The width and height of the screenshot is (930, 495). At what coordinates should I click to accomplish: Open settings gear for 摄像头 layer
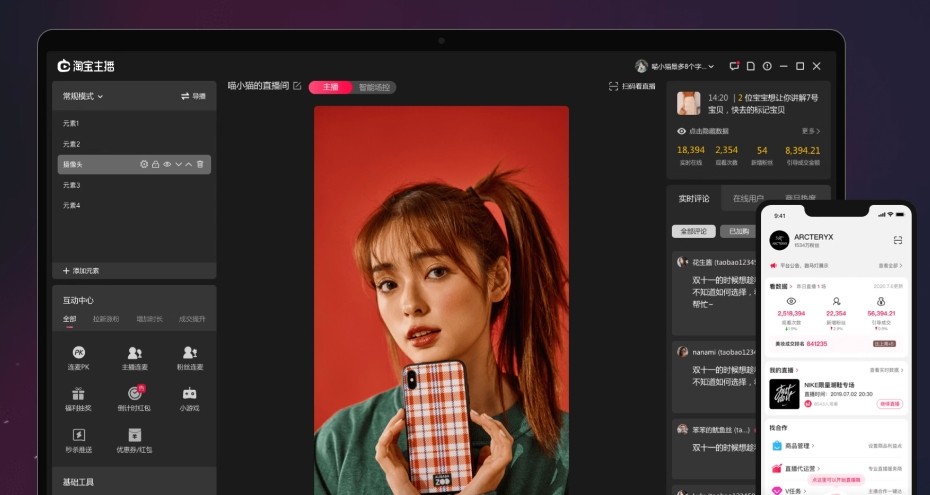144,164
